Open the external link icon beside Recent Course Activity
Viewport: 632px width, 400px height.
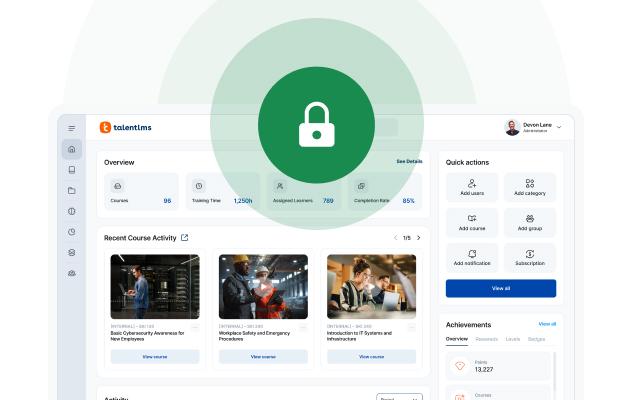[x=184, y=238]
